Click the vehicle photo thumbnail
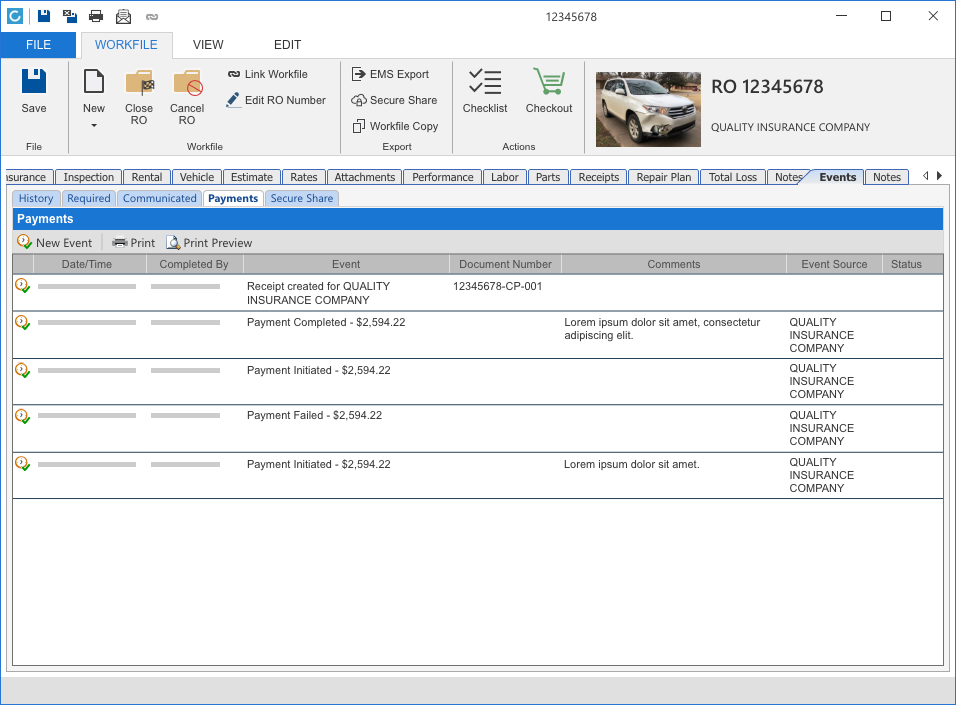 click(648, 109)
